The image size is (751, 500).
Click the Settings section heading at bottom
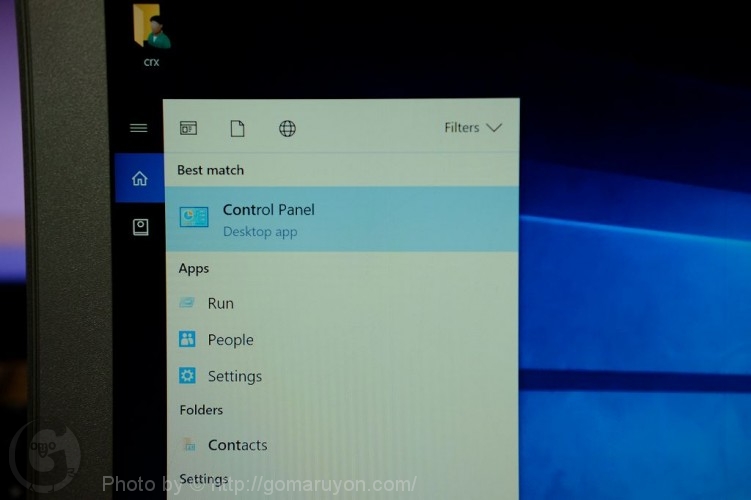204,479
